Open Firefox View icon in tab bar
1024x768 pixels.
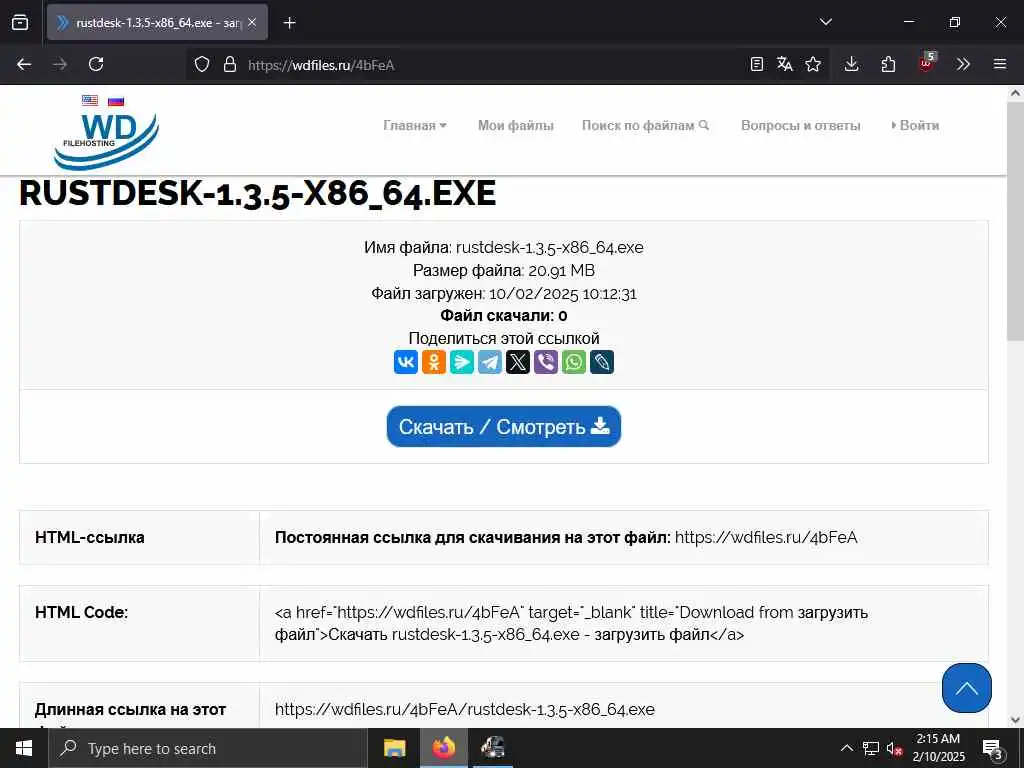[20, 22]
